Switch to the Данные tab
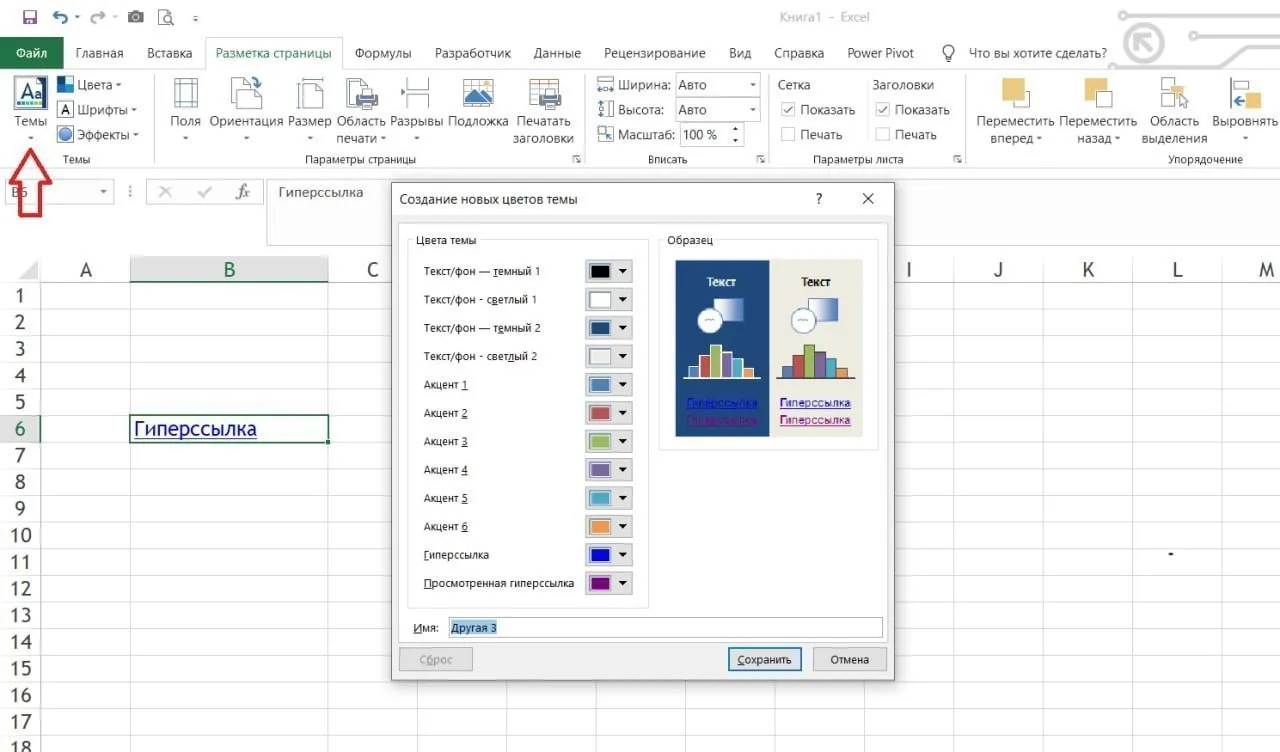The width and height of the screenshot is (1280, 752). pos(557,53)
